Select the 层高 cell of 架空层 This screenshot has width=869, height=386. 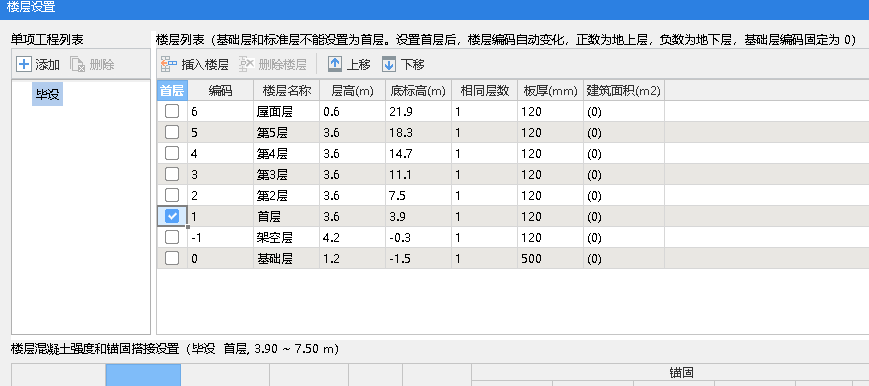pyautogui.click(x=352, y=237)
